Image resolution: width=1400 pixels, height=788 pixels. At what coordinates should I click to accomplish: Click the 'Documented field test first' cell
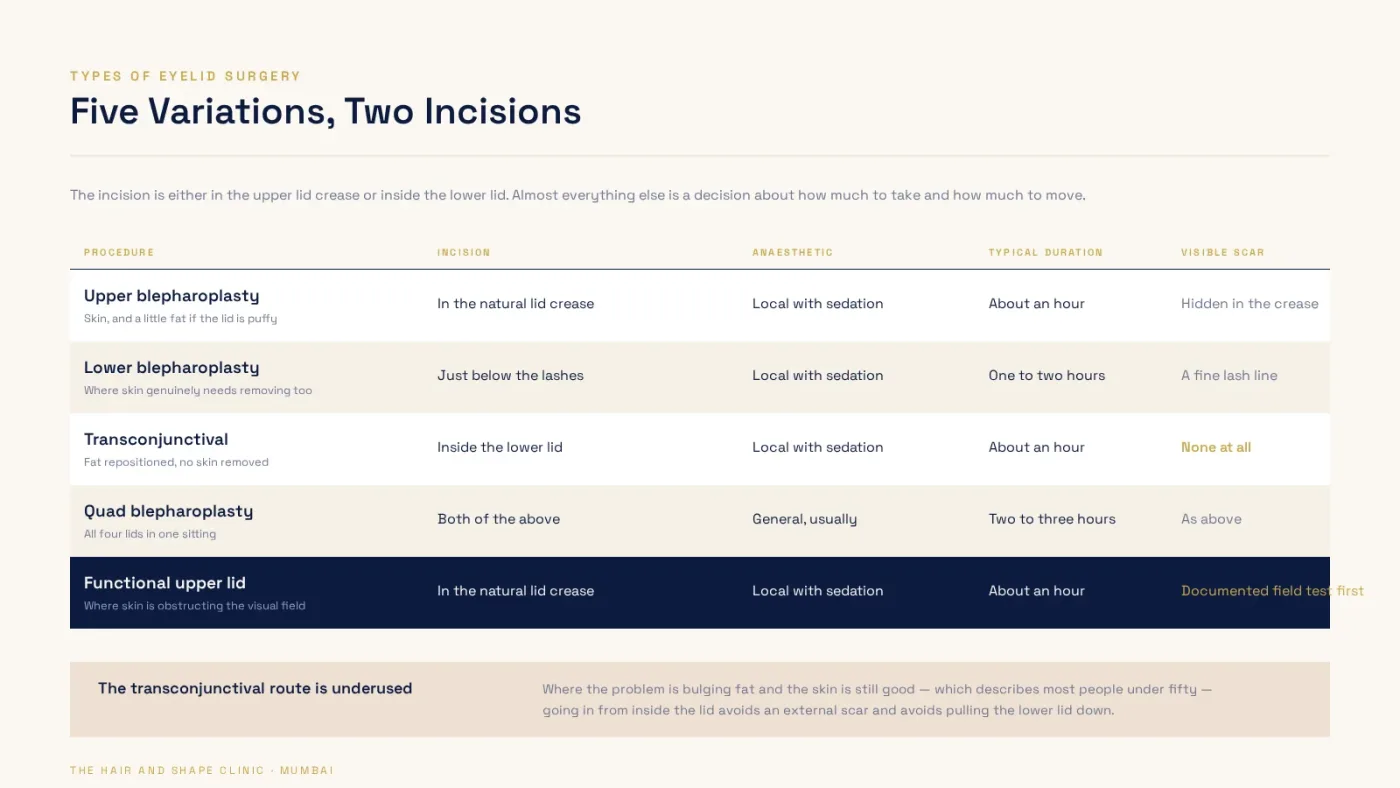[x=1272, y=591]
